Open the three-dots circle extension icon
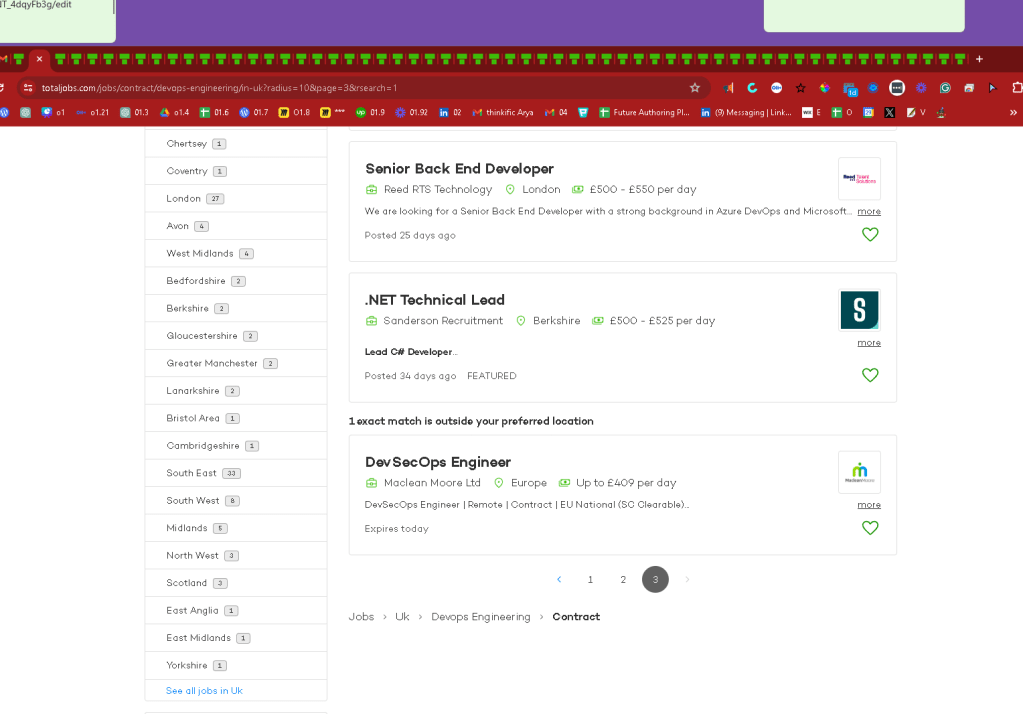The image size is (1023, 714). pyautogui.click(x=897, y=87)
